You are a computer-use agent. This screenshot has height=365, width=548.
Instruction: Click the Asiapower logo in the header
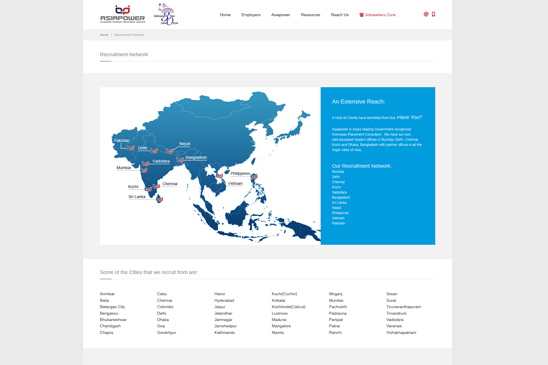[122, 14]
